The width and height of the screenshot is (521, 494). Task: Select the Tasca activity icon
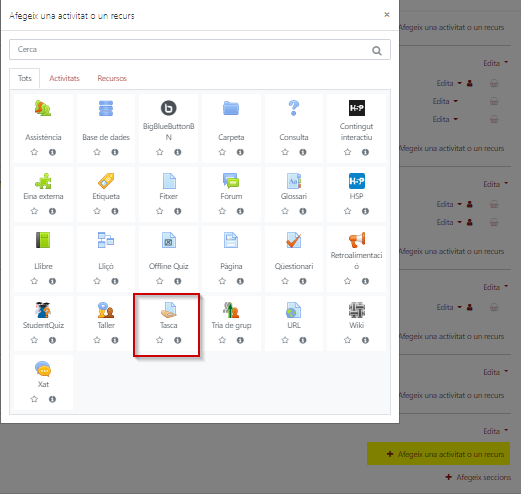tap(168, 310)
